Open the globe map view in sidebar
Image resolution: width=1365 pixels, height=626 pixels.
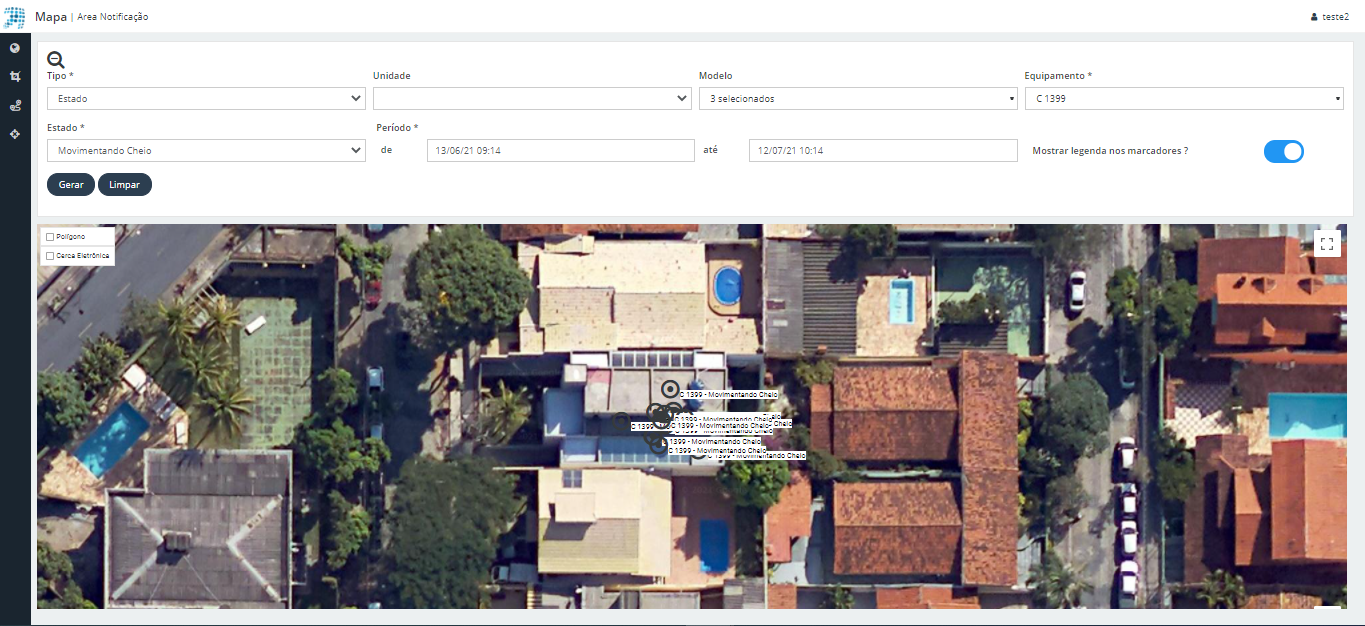tap(15, 48)
